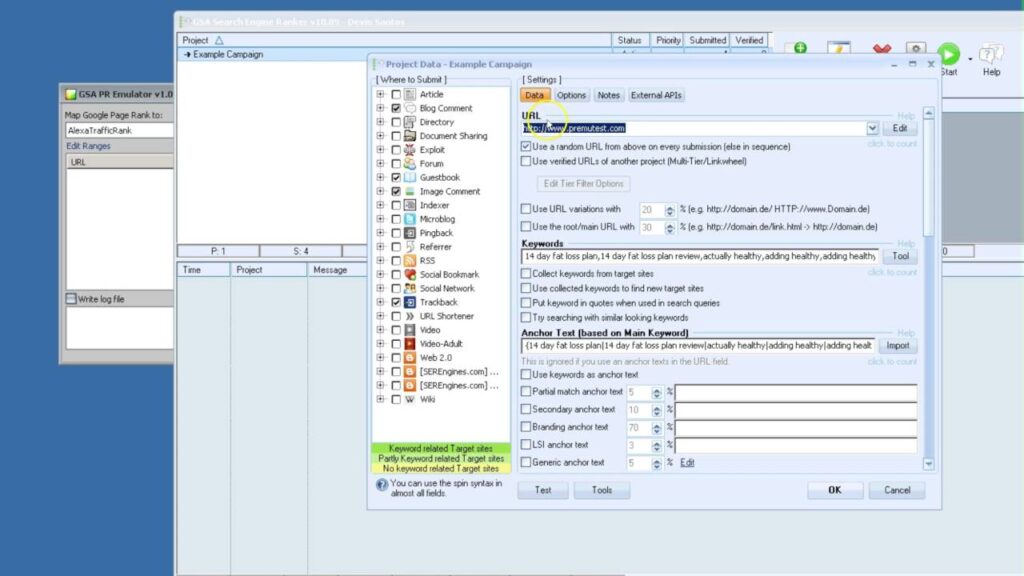Click the Indexer engine icon
The image size is (1024, 576).
coord(410,205)
